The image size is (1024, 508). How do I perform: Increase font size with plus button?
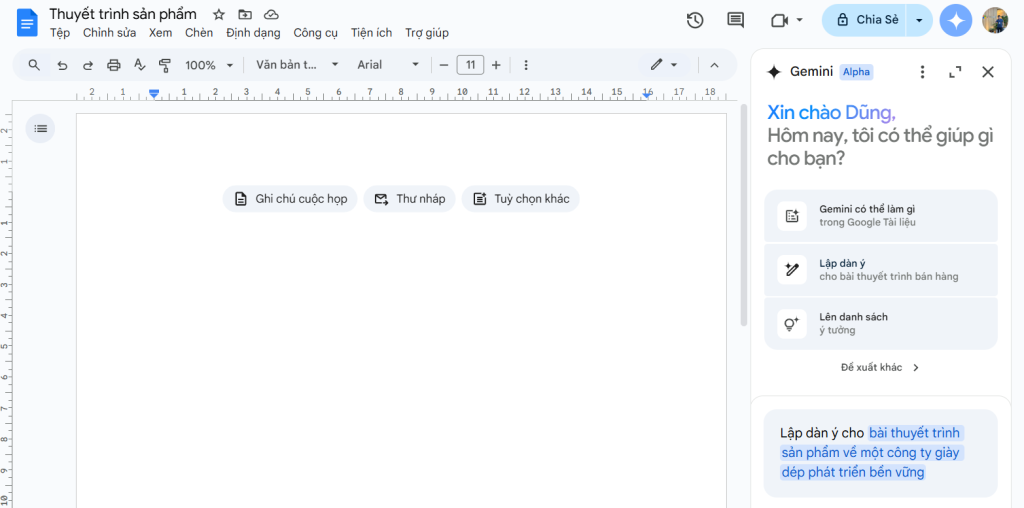[496, 65]
